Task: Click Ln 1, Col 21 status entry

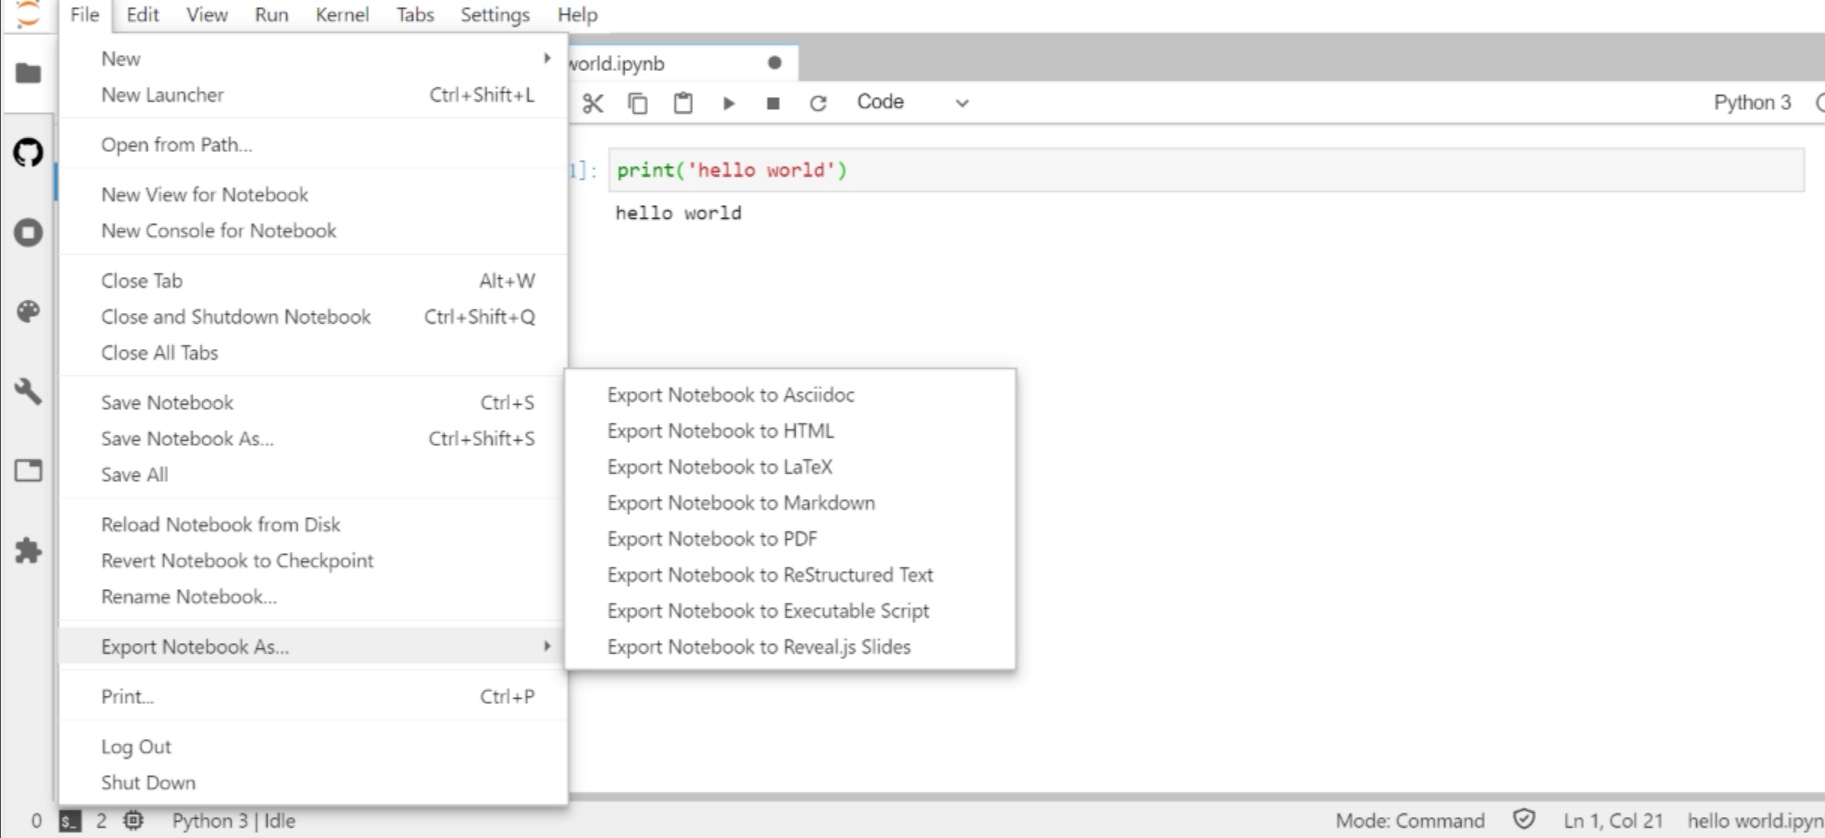Action: click(x=1613, y=821)
